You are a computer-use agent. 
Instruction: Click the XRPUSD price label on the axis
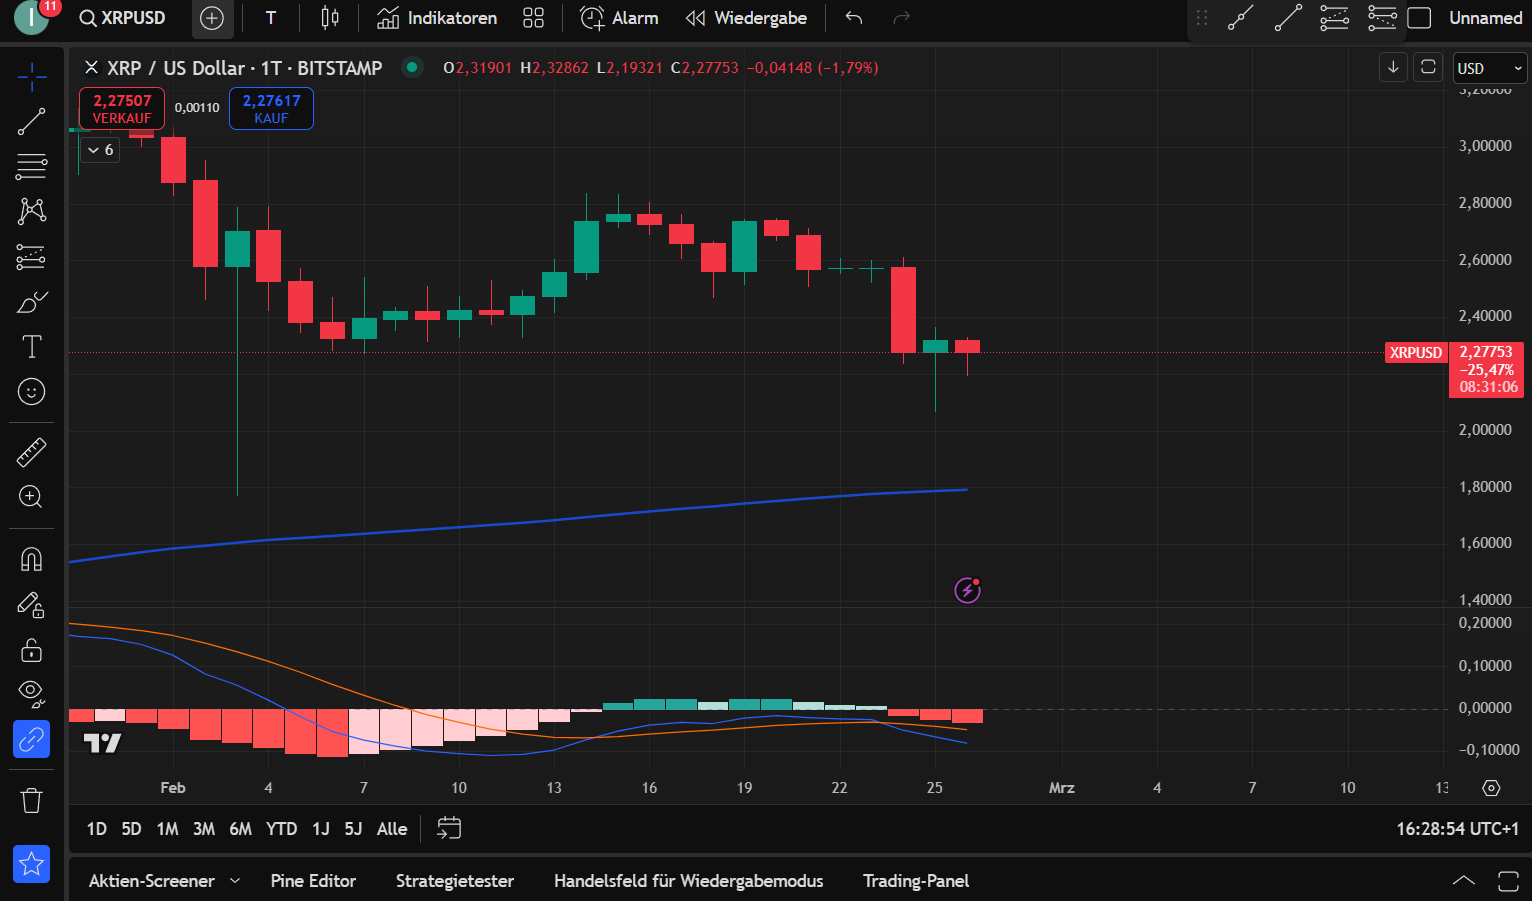pyautogui.click(x=1416, y=352)
